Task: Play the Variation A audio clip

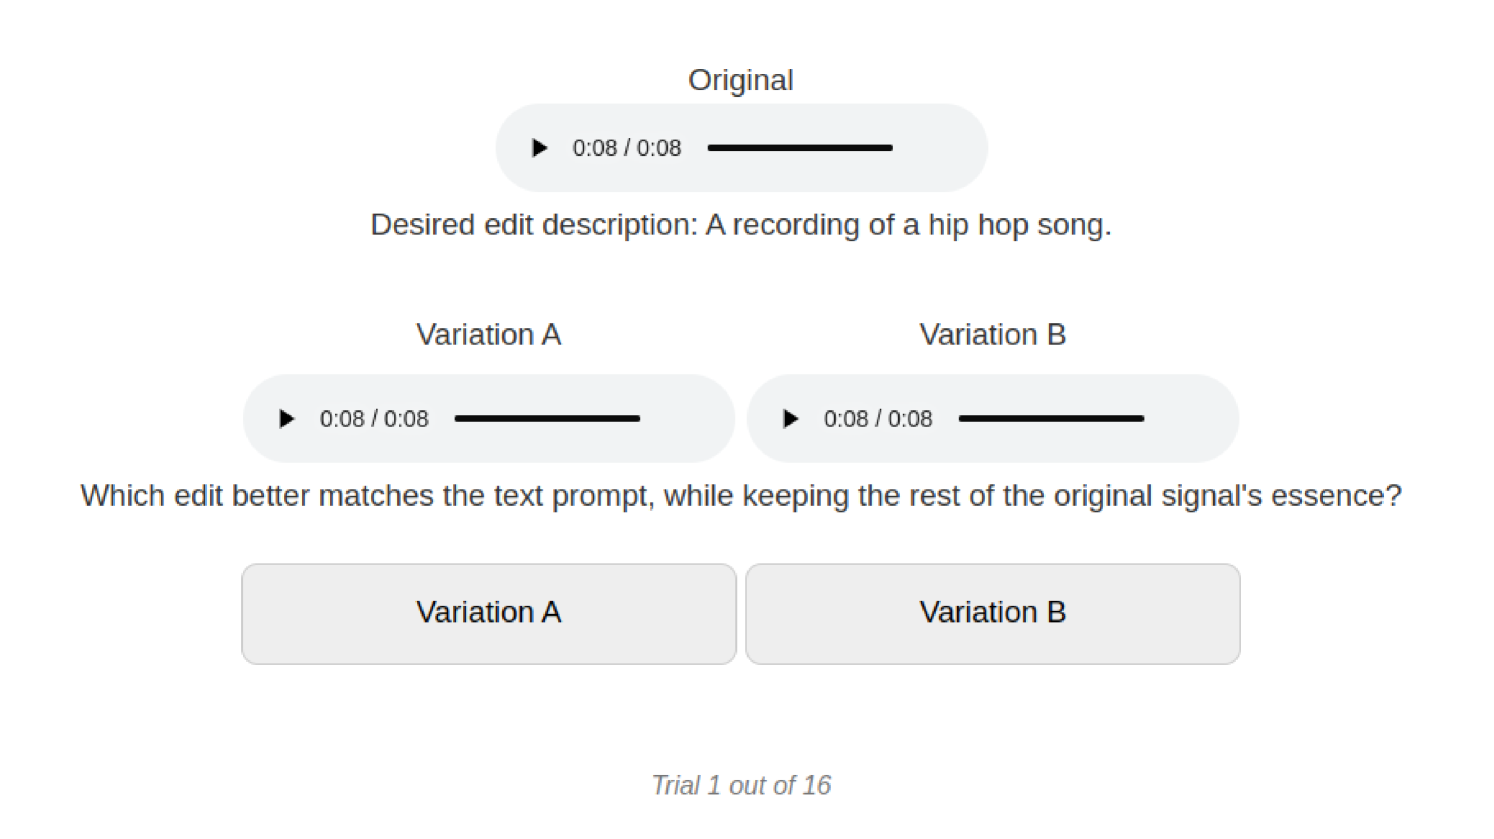Action: (x=287, y=419)
